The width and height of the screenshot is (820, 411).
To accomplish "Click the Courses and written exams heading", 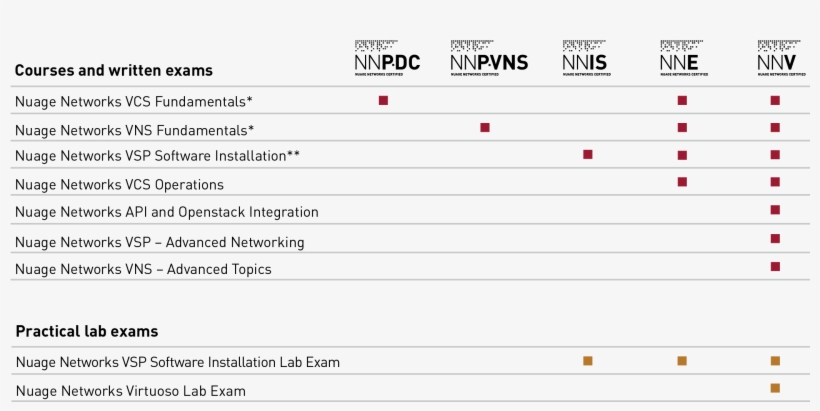I will click(113, 71).
